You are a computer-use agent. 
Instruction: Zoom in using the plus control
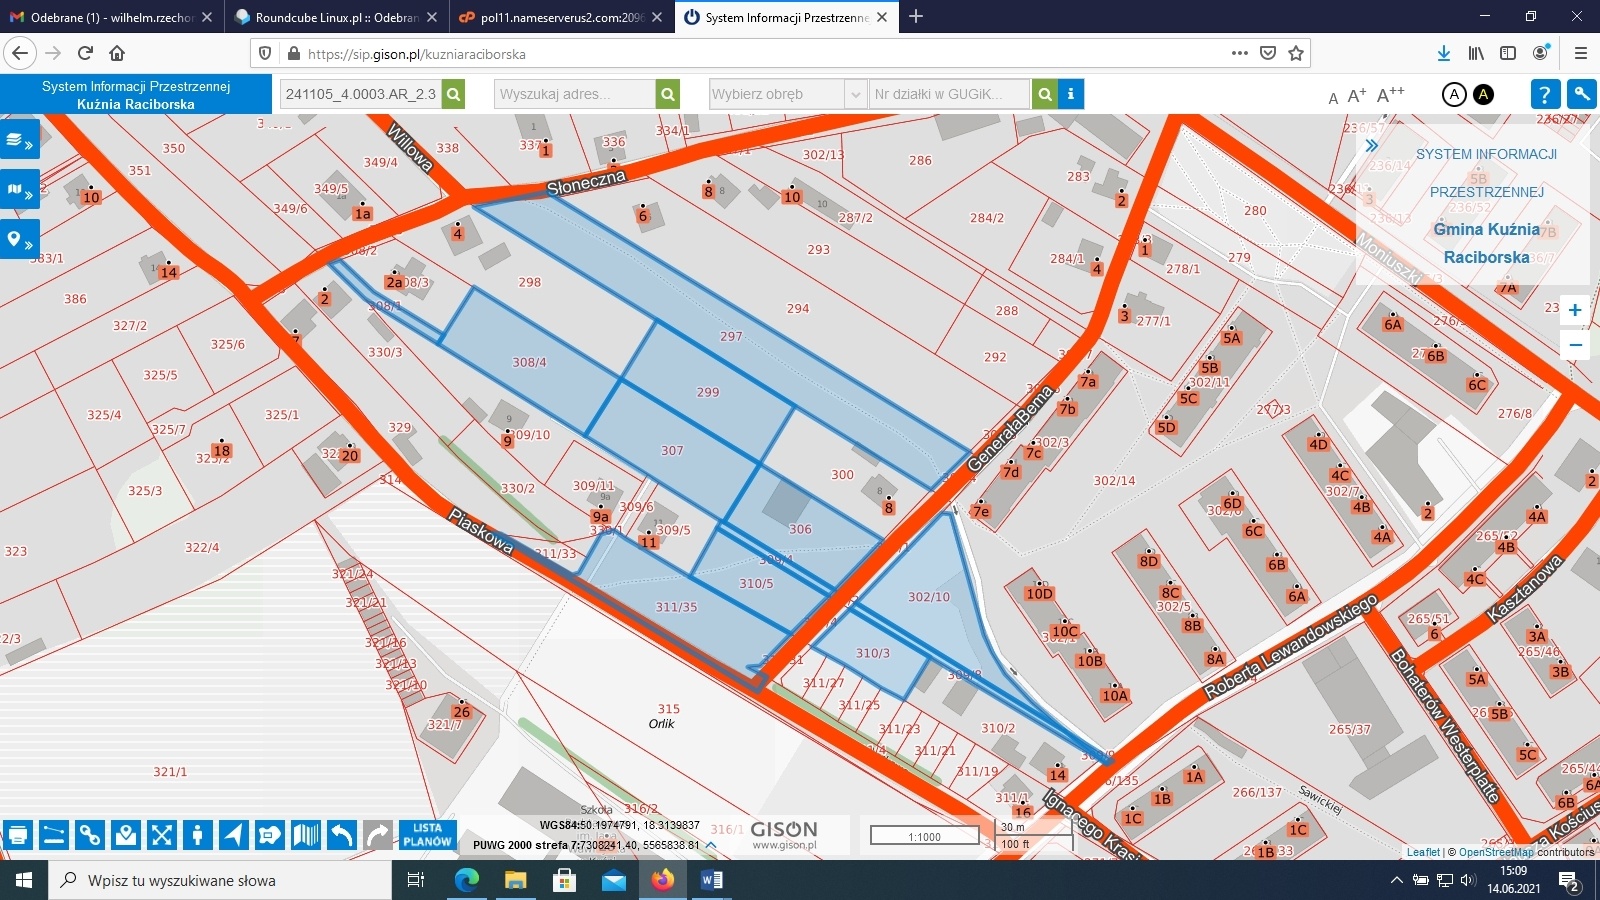point(1575,310)
